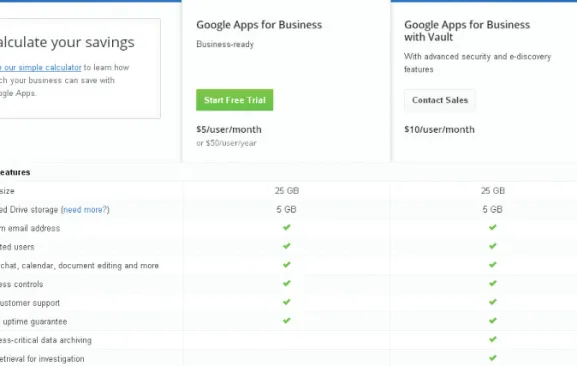Click Vault checkmark for chat, calendar row

click(493, 264)
